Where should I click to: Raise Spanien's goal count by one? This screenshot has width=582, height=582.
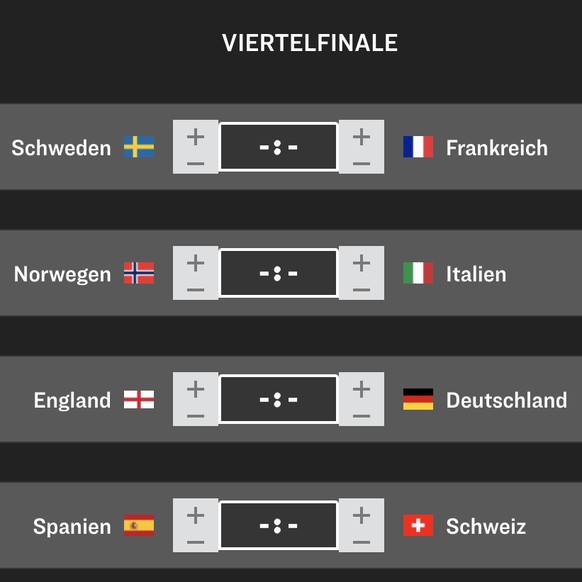(196, 516)
